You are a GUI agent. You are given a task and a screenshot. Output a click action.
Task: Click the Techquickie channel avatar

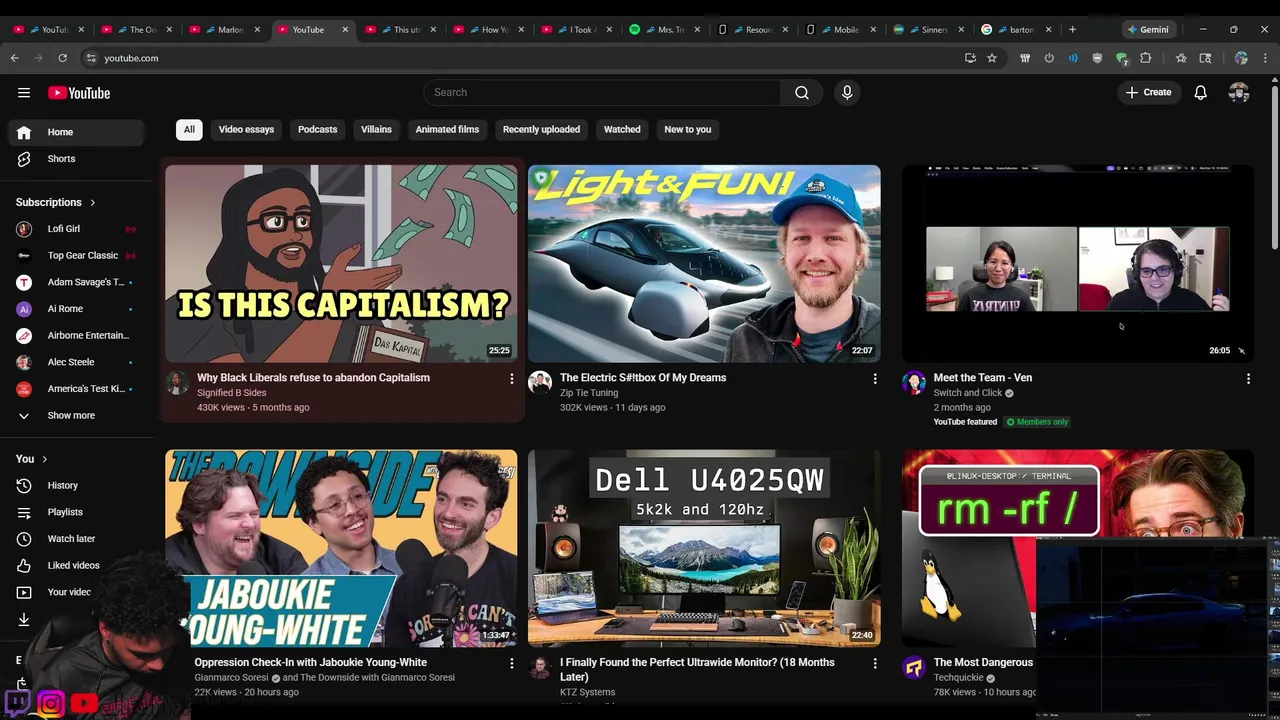pyautogui.click(x=914, y=668)
